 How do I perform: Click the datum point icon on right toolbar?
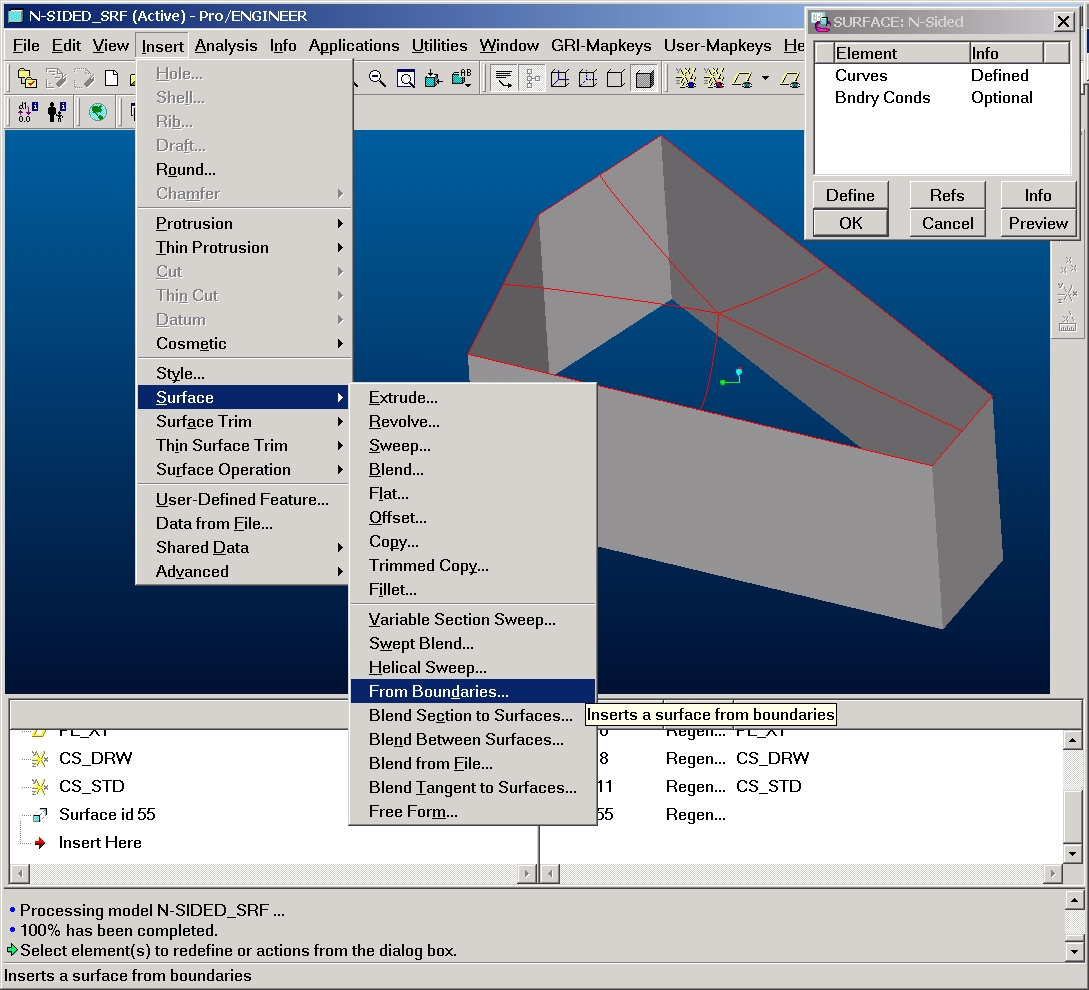(x=1067, y=265)
